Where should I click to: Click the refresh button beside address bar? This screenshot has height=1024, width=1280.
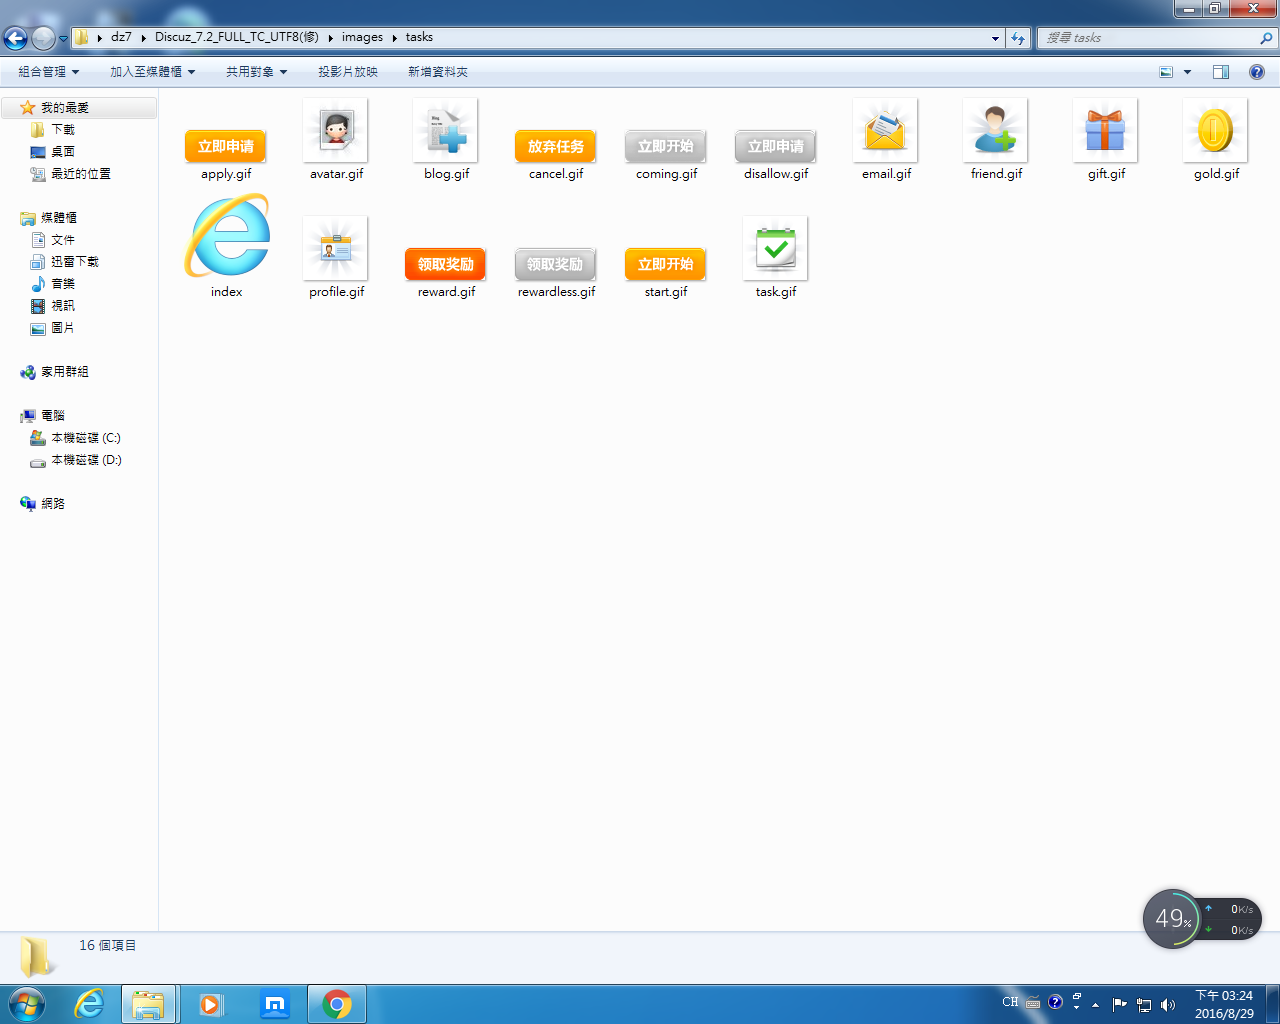[1018, 38]
